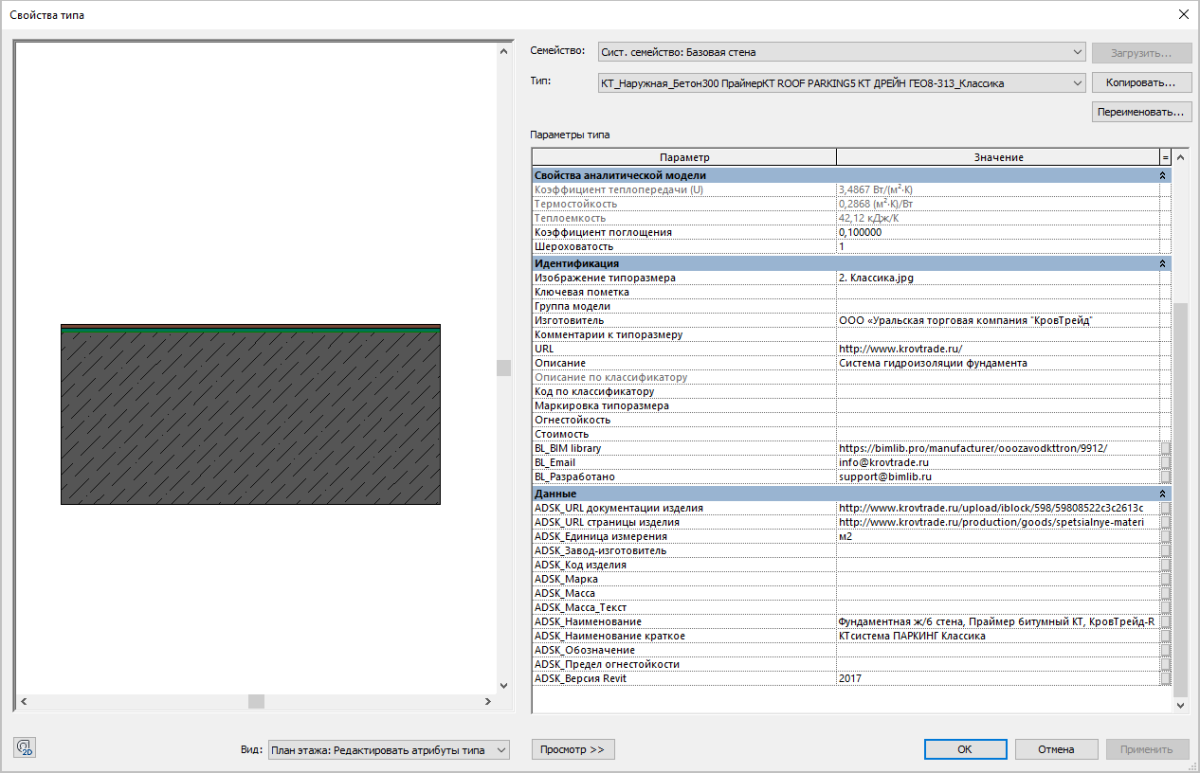Click associate button for BL_BIM library row
The height and width of the screenshot is (773, 1200).
tap(1165, 449)
